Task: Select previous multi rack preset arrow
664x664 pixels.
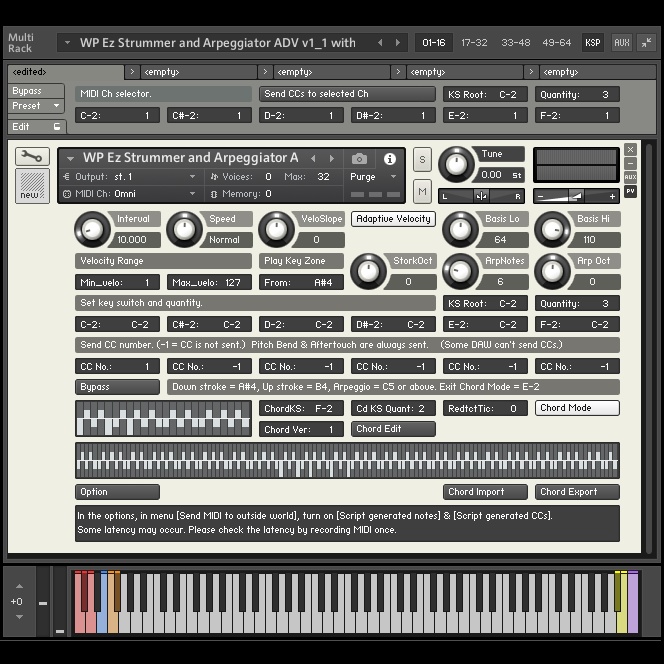Action: point(380,42)
